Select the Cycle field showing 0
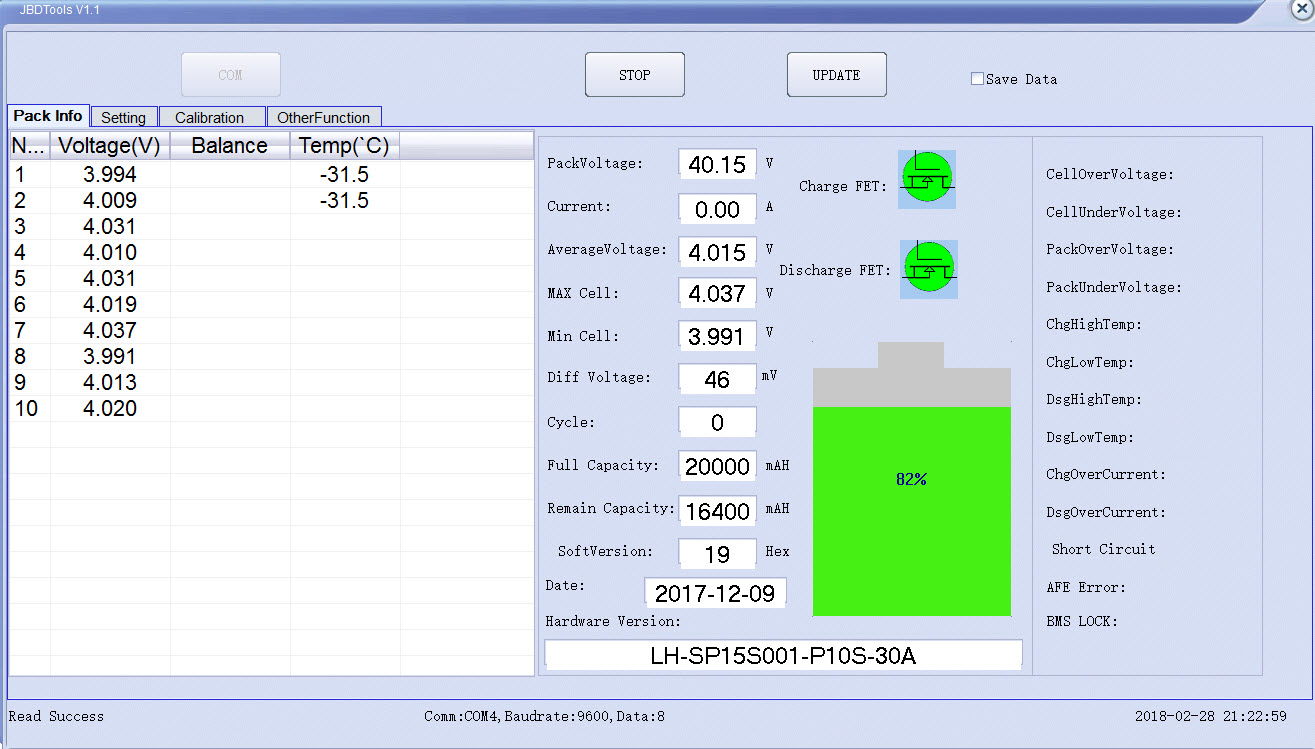The height and width of the screenshot is (749, 1315). coord(718,423)
